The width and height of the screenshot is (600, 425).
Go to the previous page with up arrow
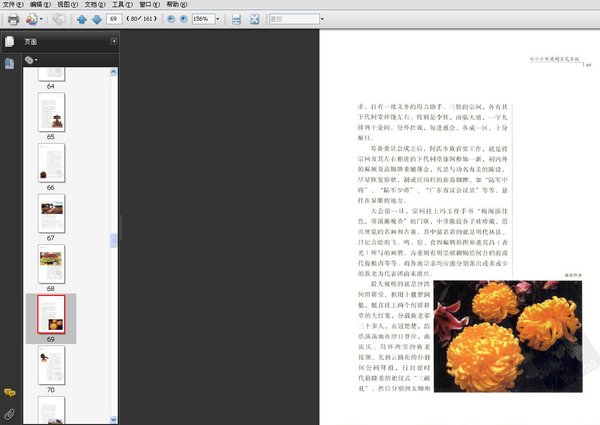81,19
